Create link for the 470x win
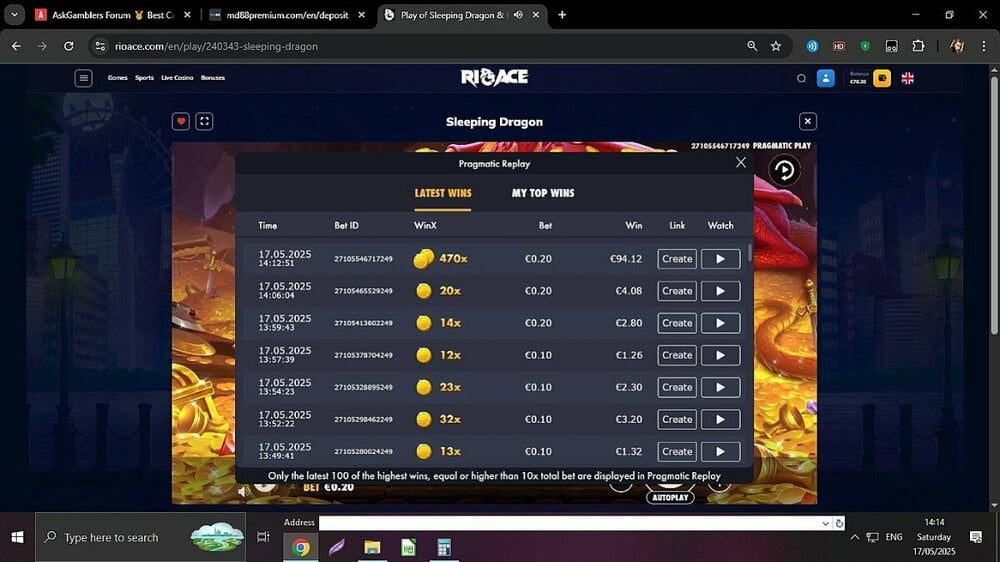The image size is (1000, 562). (677, 259)
